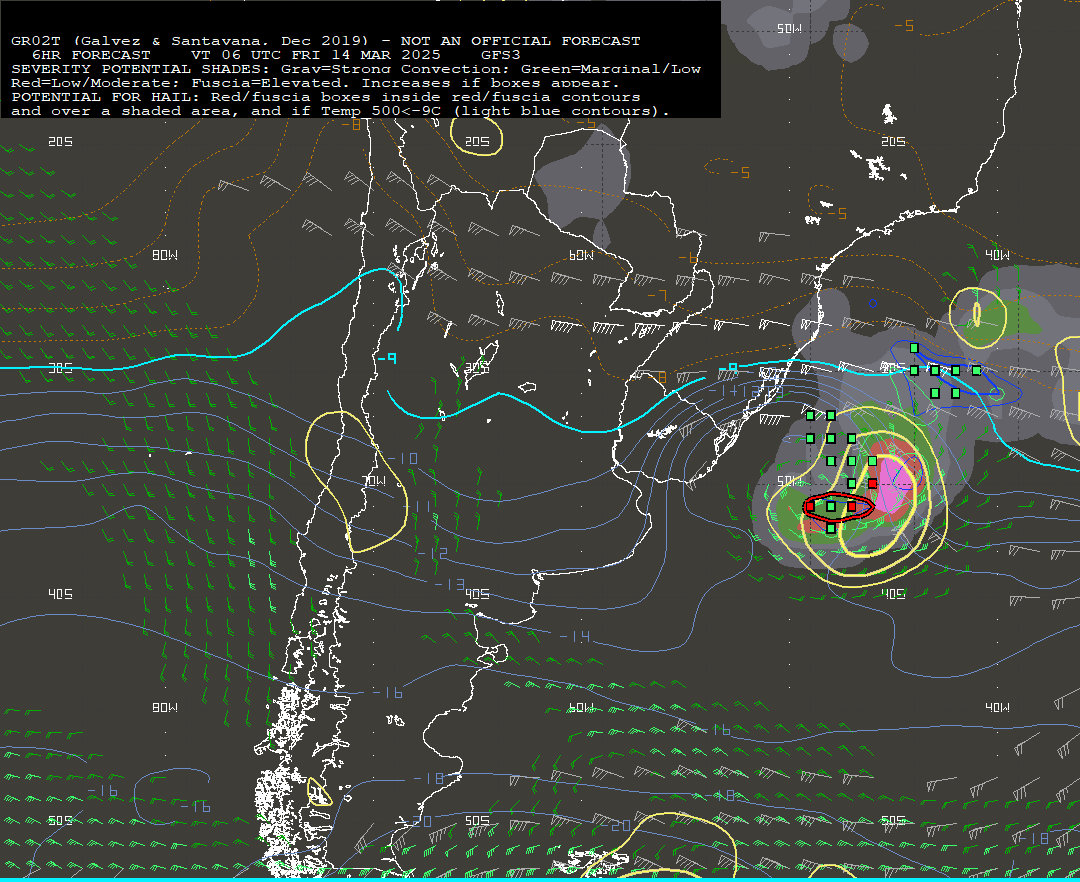Click the 'SEVERITY POTENTIAL SHADES' legend line

click(355, 69)
